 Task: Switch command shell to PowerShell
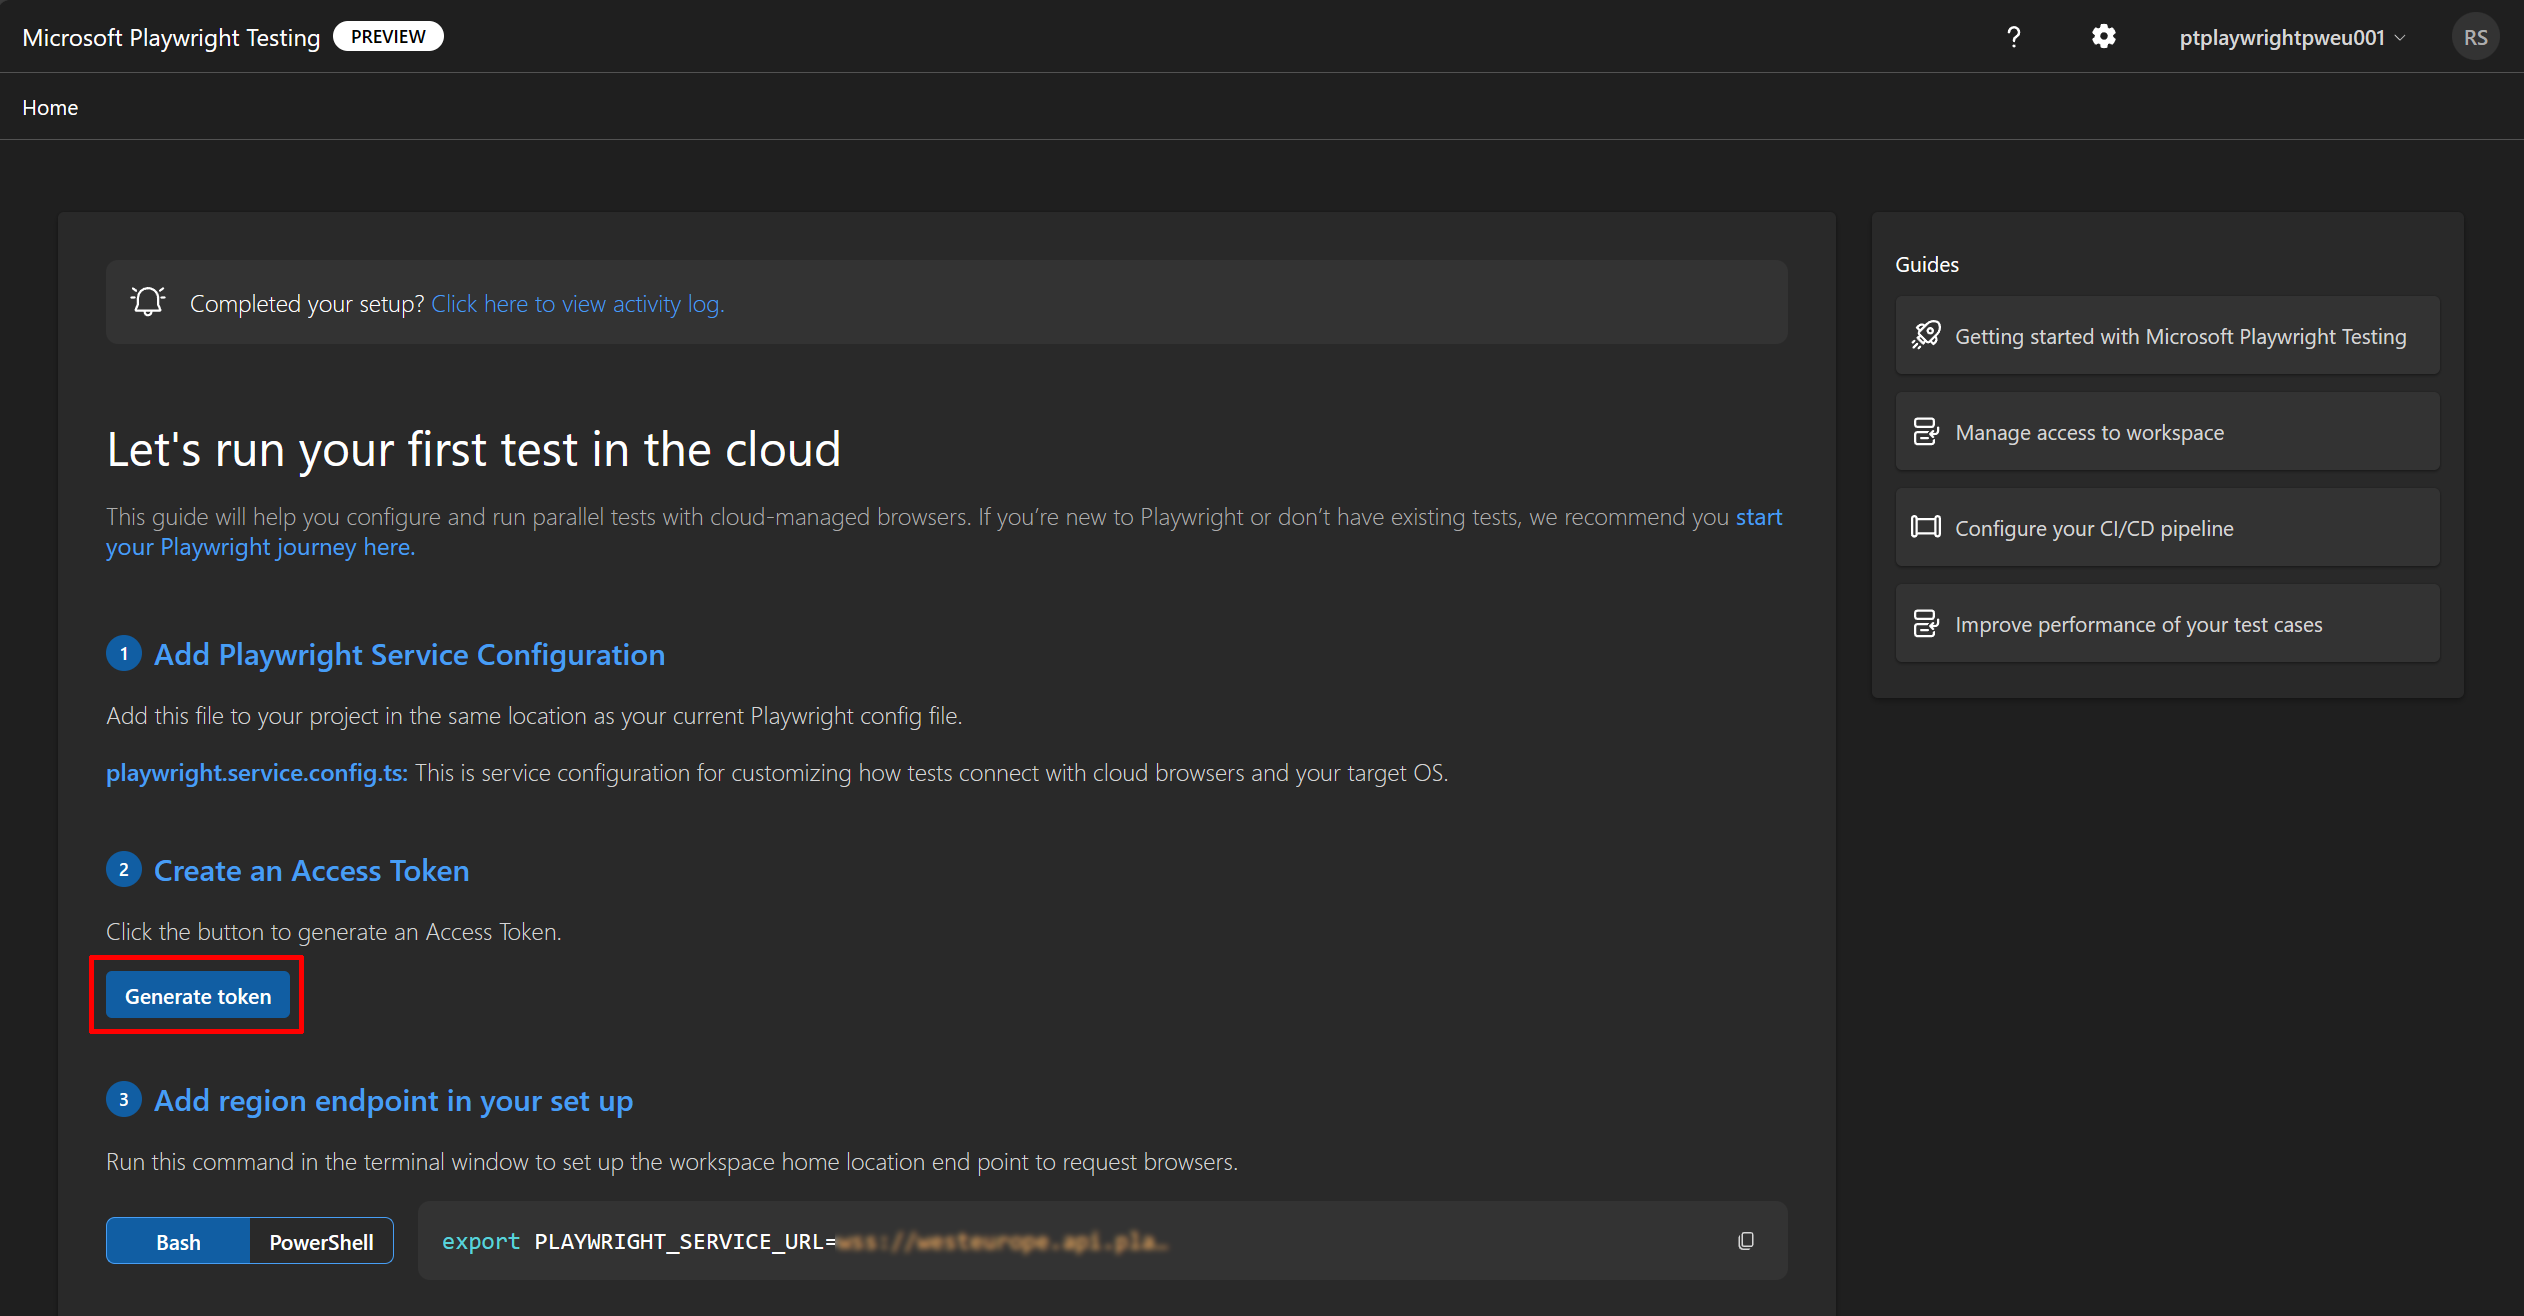point(321,1241)
